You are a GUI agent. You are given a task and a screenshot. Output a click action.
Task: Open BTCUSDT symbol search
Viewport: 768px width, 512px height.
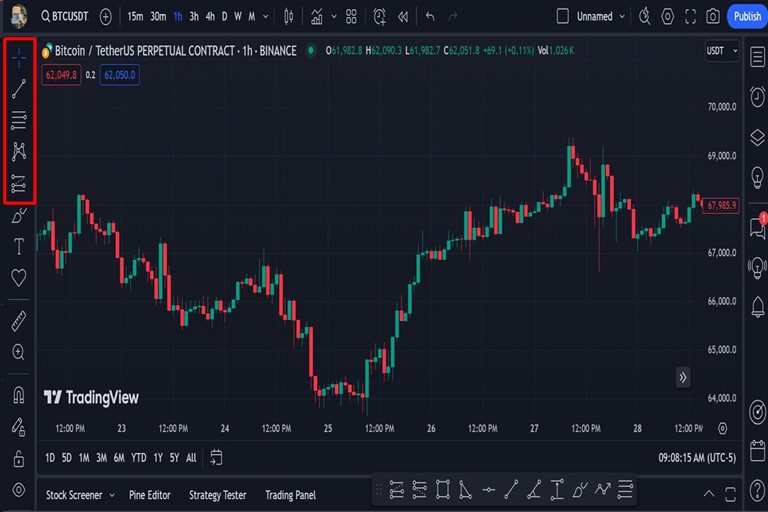[65, 17]
